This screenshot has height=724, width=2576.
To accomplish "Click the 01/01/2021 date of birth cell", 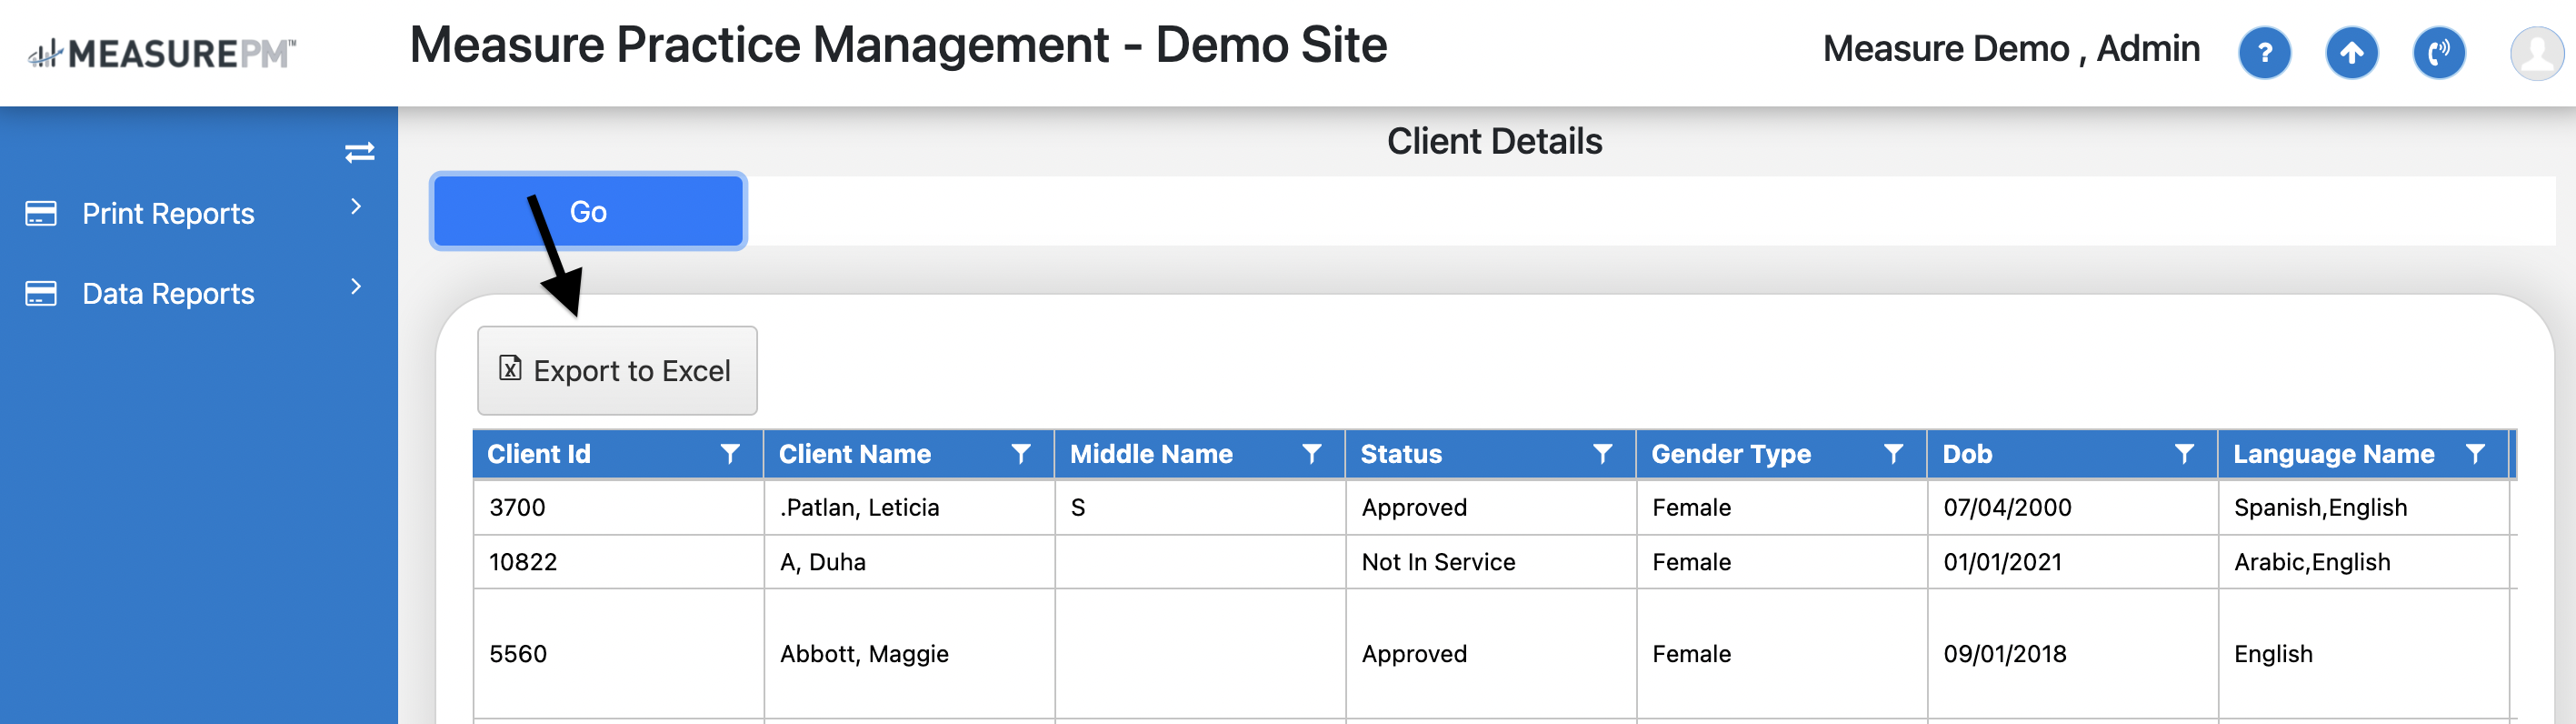I will pos(2074,562).
